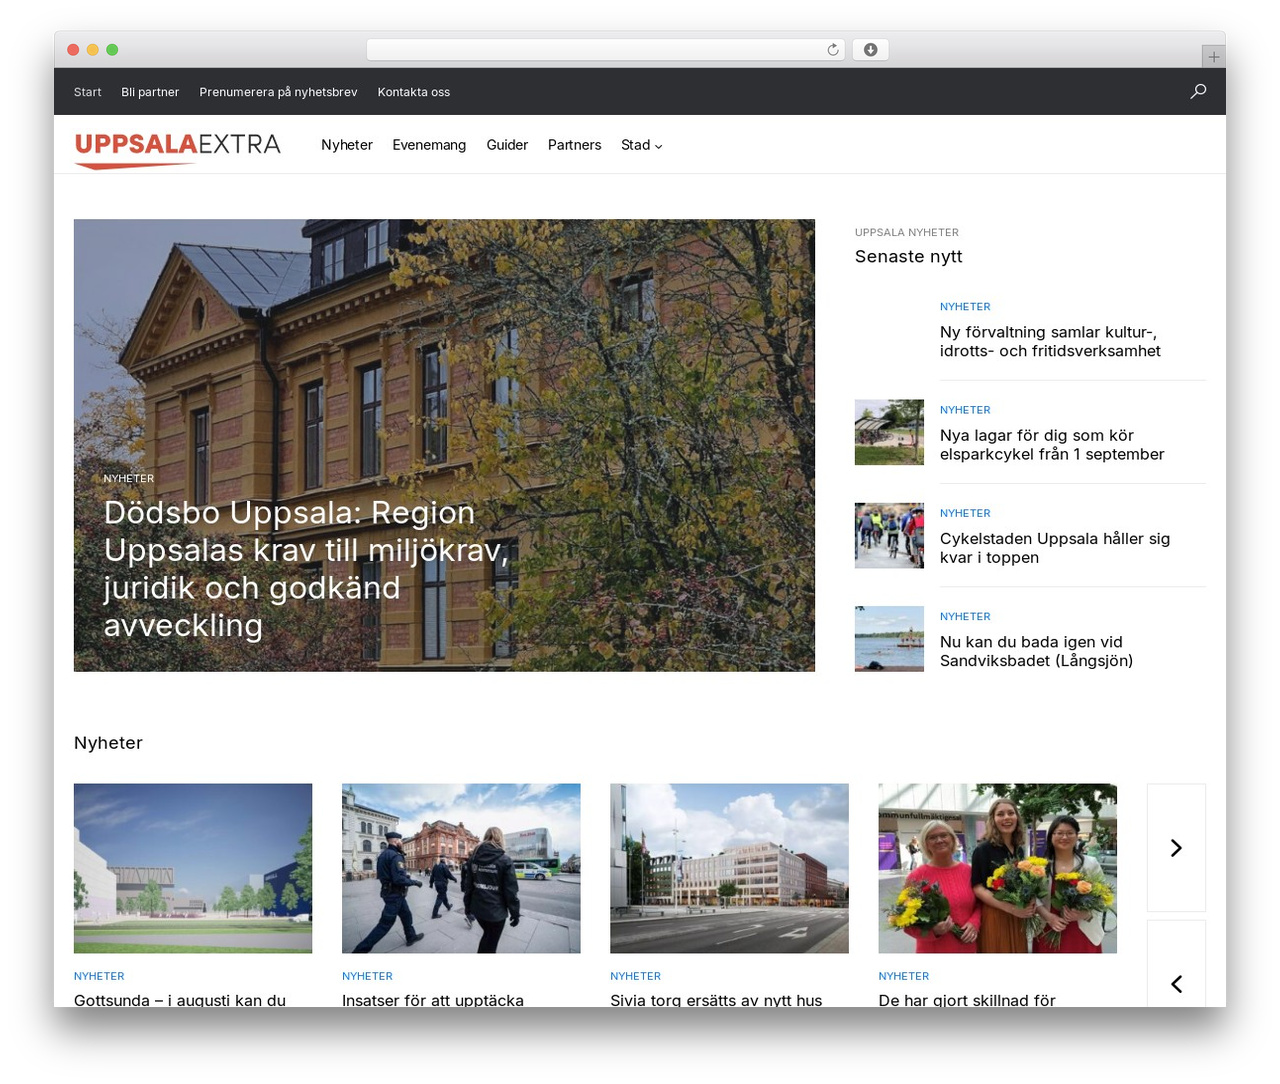The height and width of the screenshot is (1084, 1280).
Task: Follow Prenumerera på nyhetsbrev link
Action: click(278, 92)
